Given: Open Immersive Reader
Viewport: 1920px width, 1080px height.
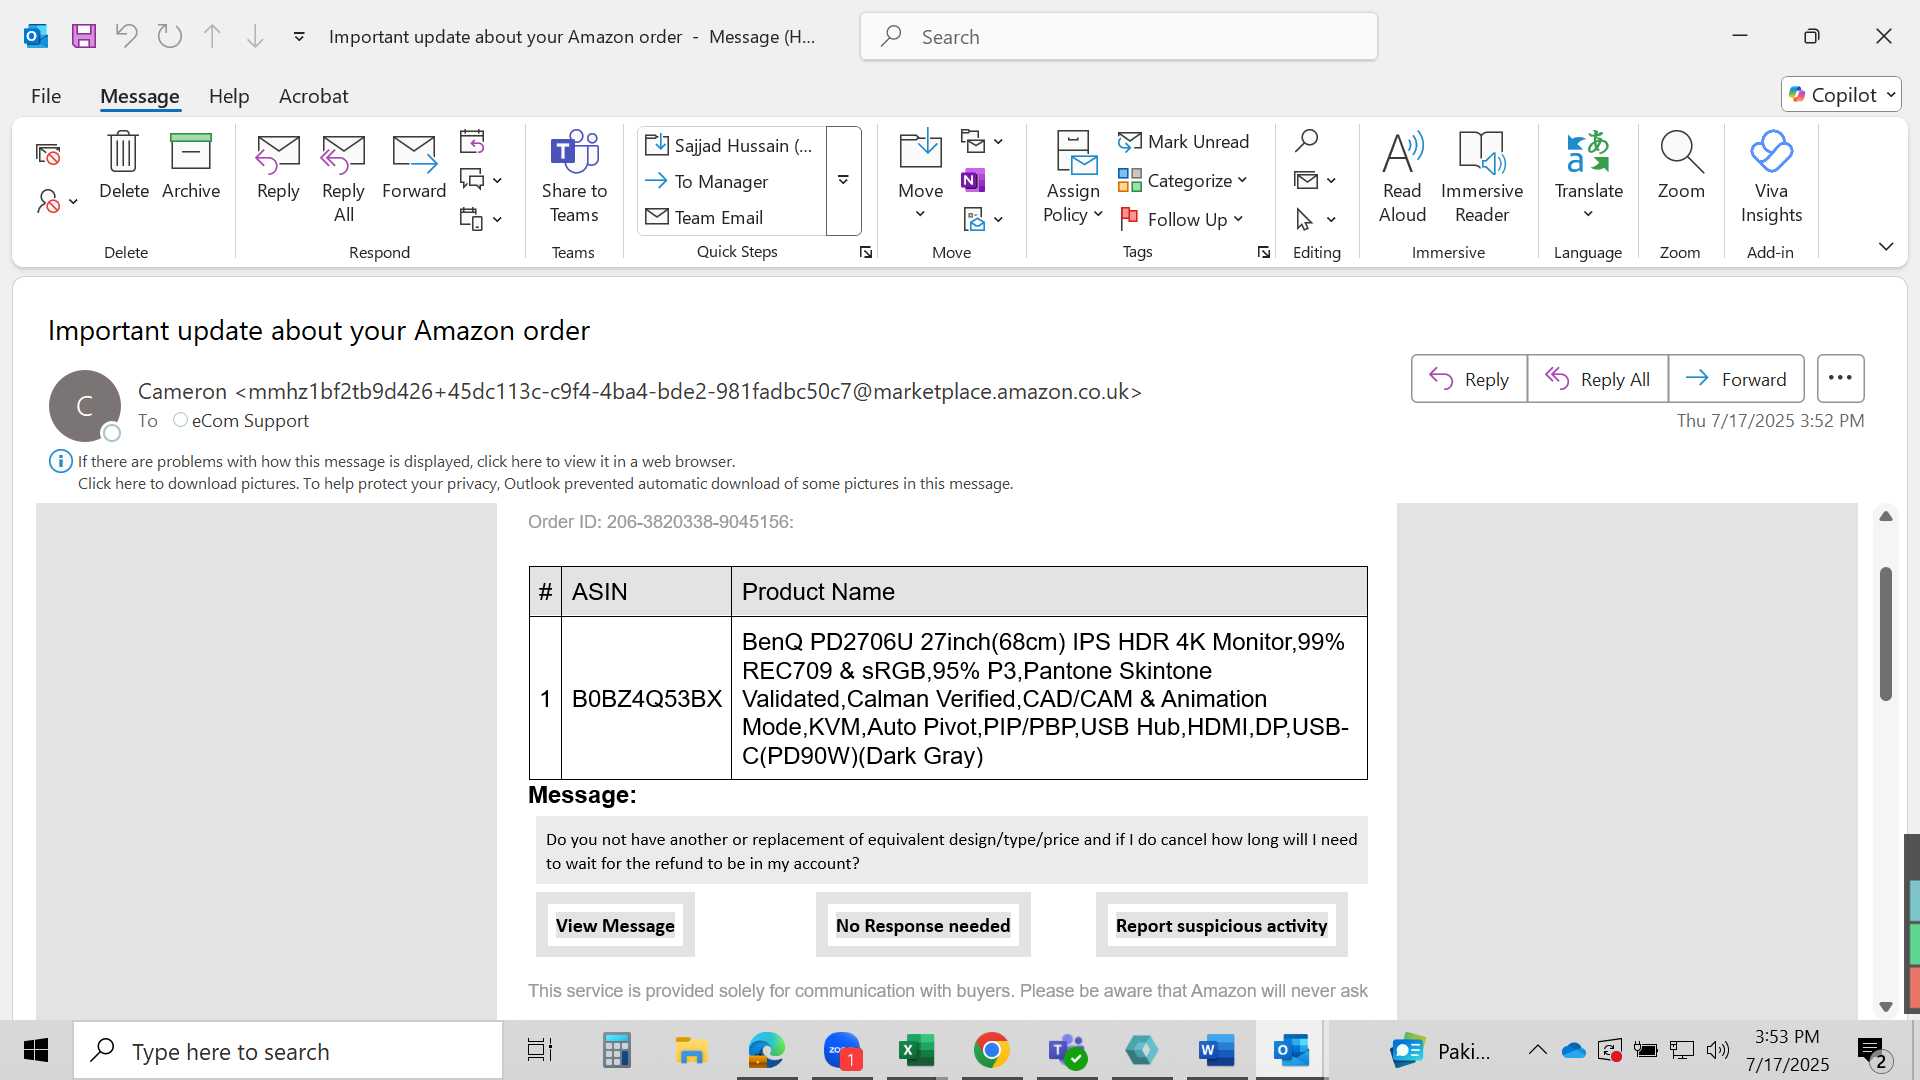Looking at the screenshot, I should click(1482, 178).
